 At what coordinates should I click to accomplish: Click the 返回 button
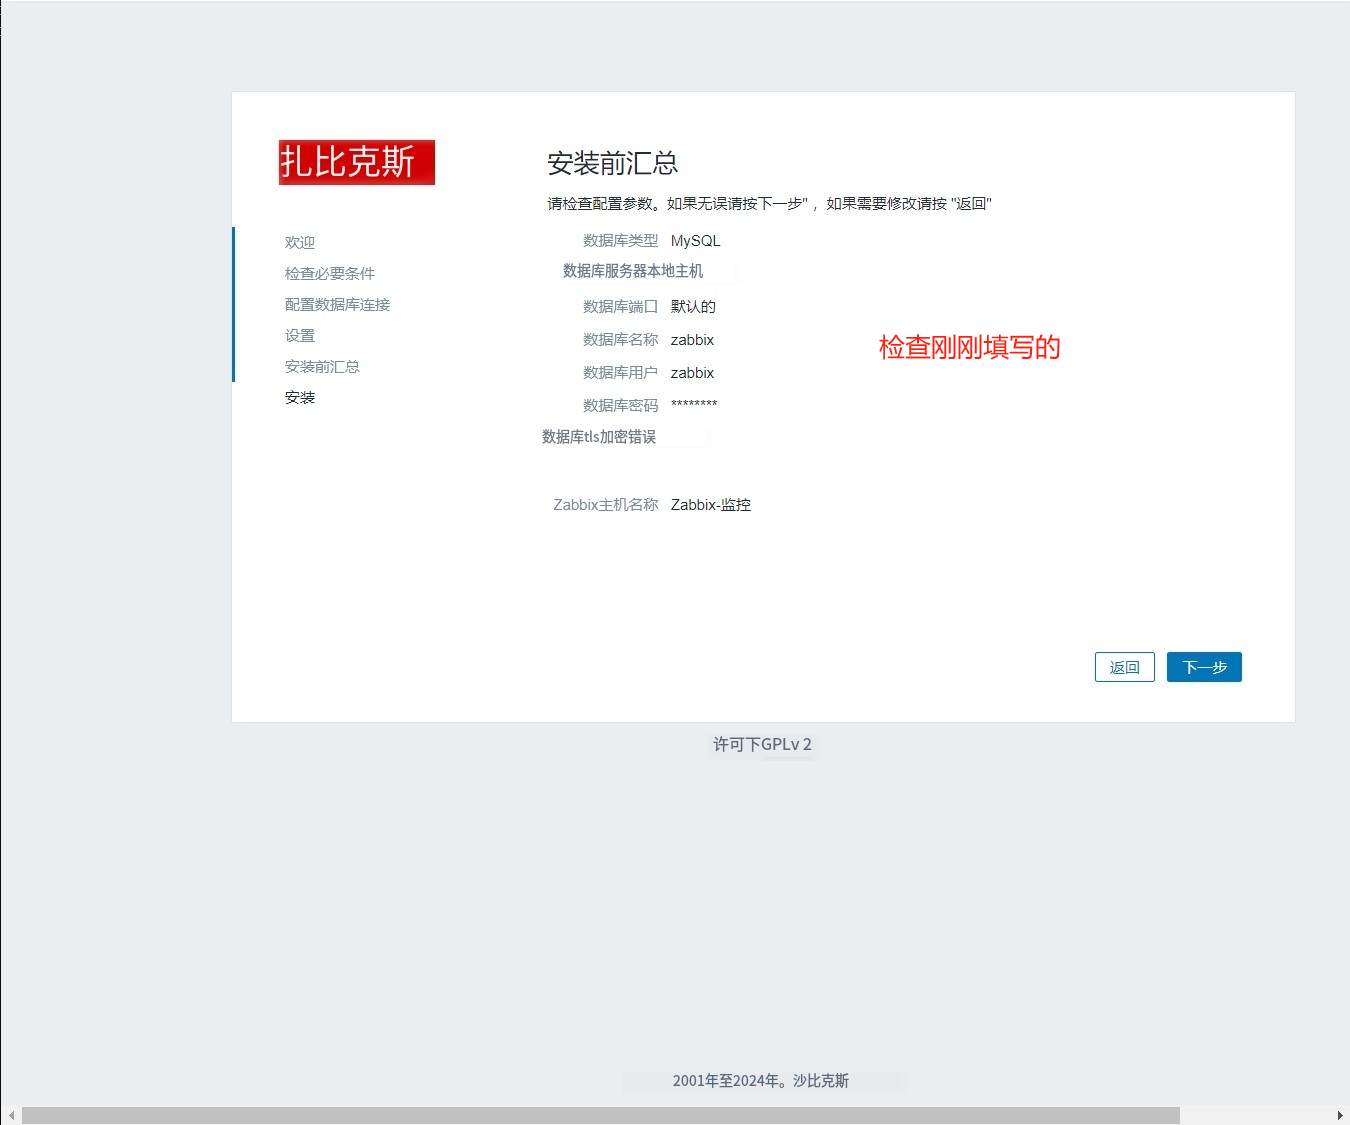pyautogui.click(x=1125, y=667)
